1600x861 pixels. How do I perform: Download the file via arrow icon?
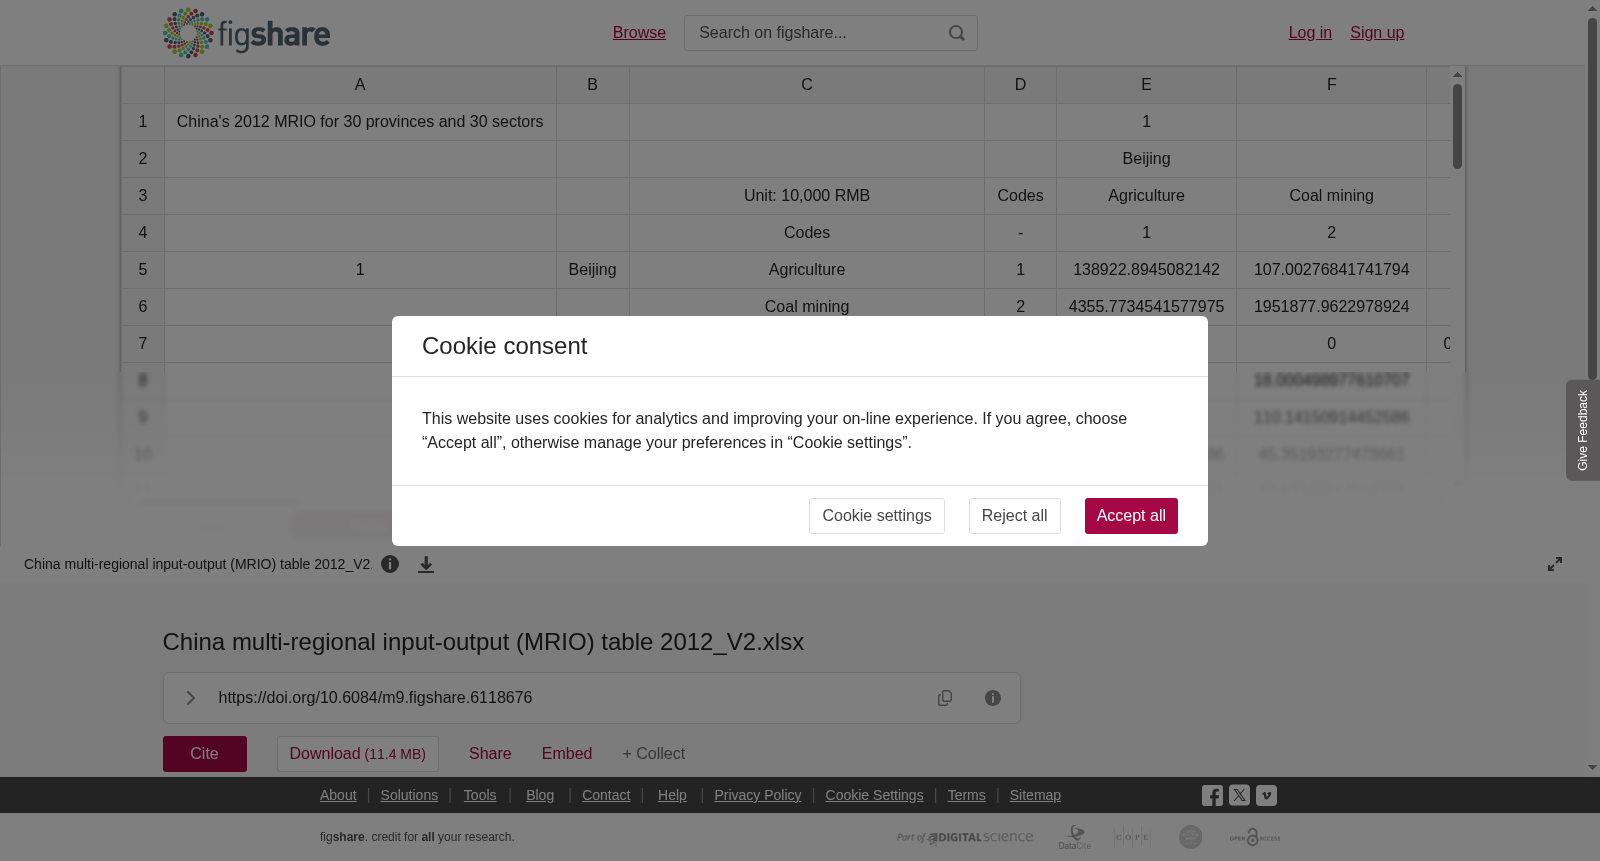(x=426, y=564)
